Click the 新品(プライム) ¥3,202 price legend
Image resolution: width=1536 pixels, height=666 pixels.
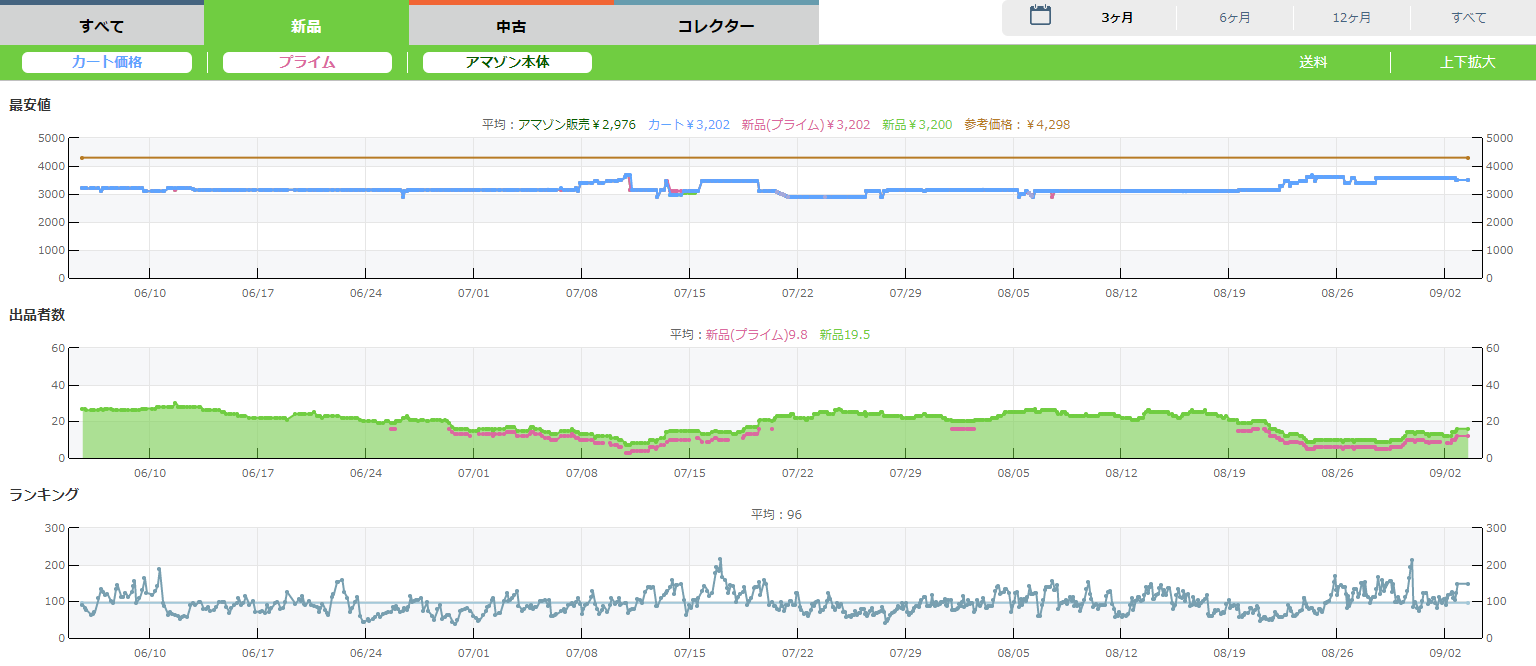pyautogui.click(x=805, y=125)
